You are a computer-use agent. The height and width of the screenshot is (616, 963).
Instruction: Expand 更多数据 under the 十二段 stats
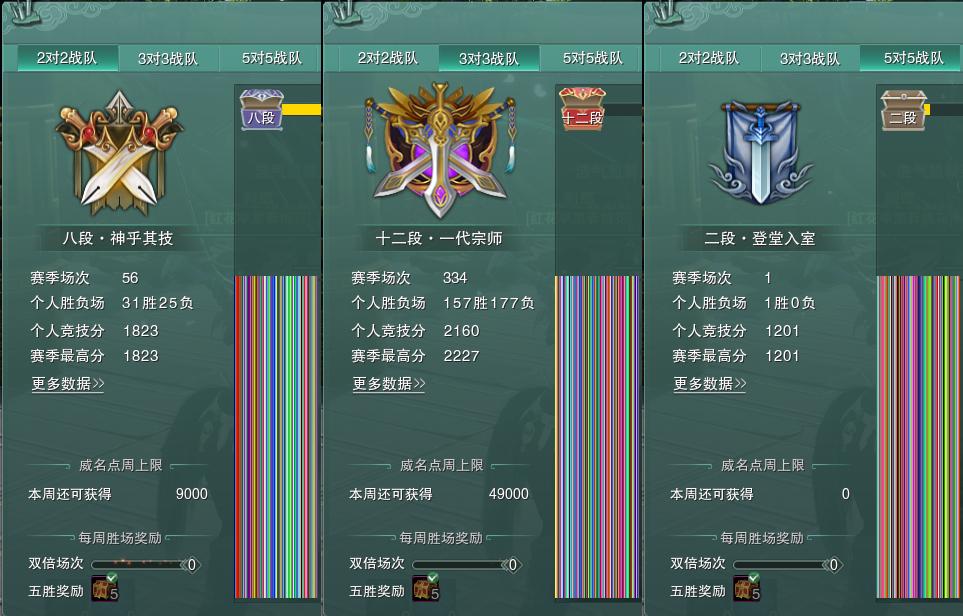point(389,384)
